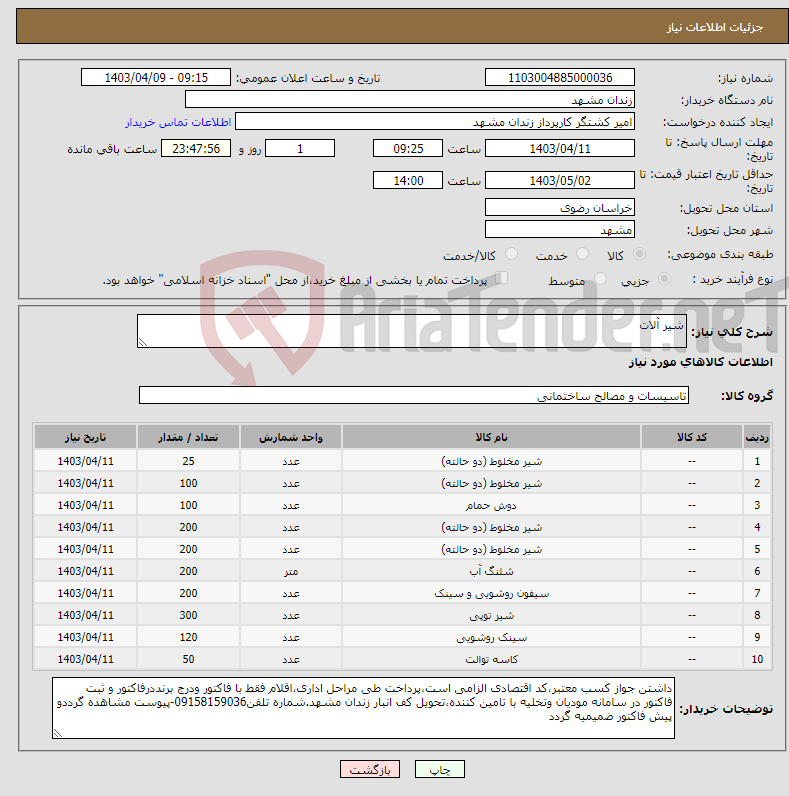The height and width of the screenshot is (796, 789).
Task: Click the نام کالا column header
Action: pyautogui.click(x=491, y=437)
